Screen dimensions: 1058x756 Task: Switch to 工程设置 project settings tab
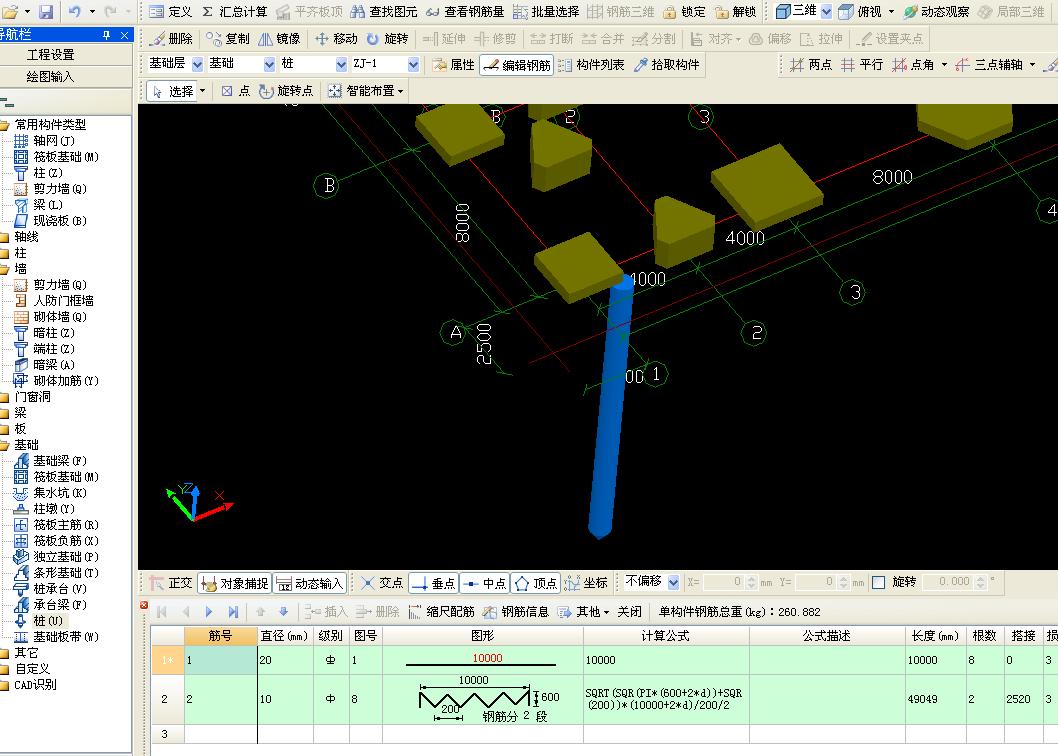coord(50,55)
